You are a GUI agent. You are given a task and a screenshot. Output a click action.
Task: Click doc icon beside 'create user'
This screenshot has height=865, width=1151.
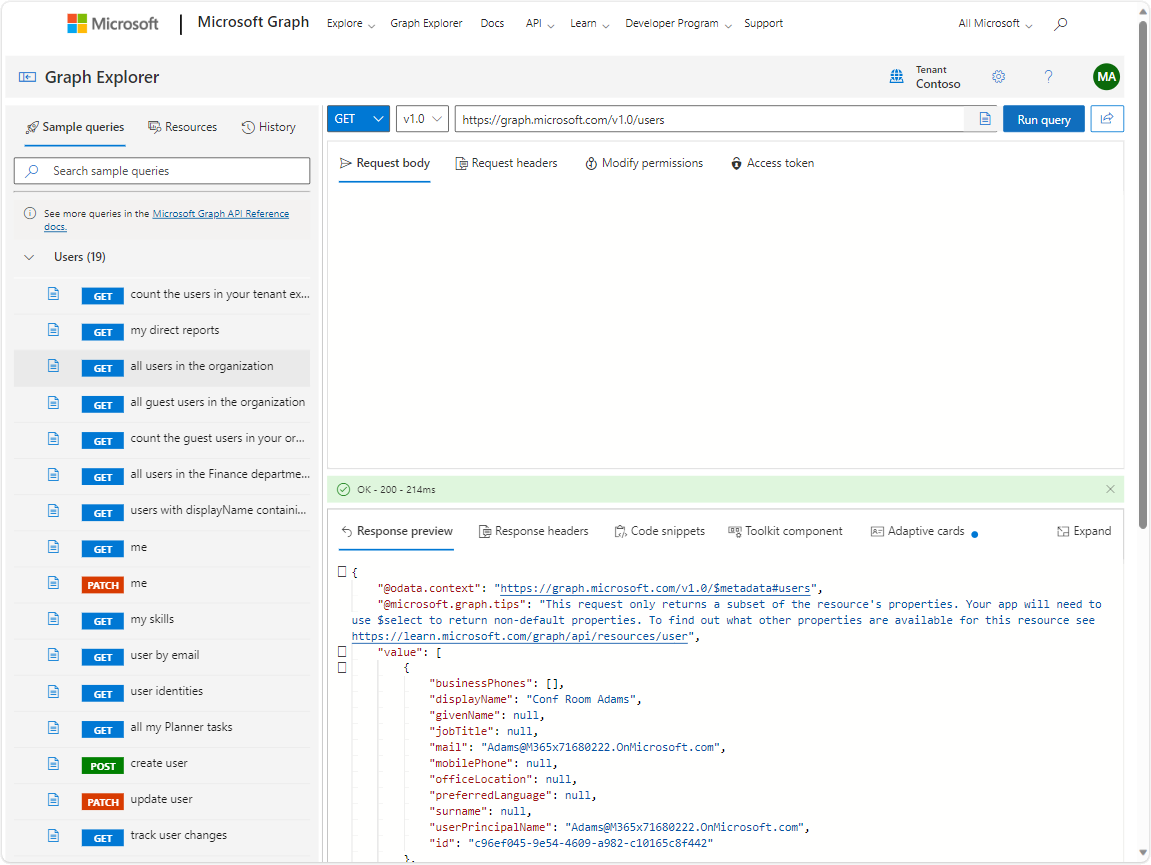coord(54,764)
